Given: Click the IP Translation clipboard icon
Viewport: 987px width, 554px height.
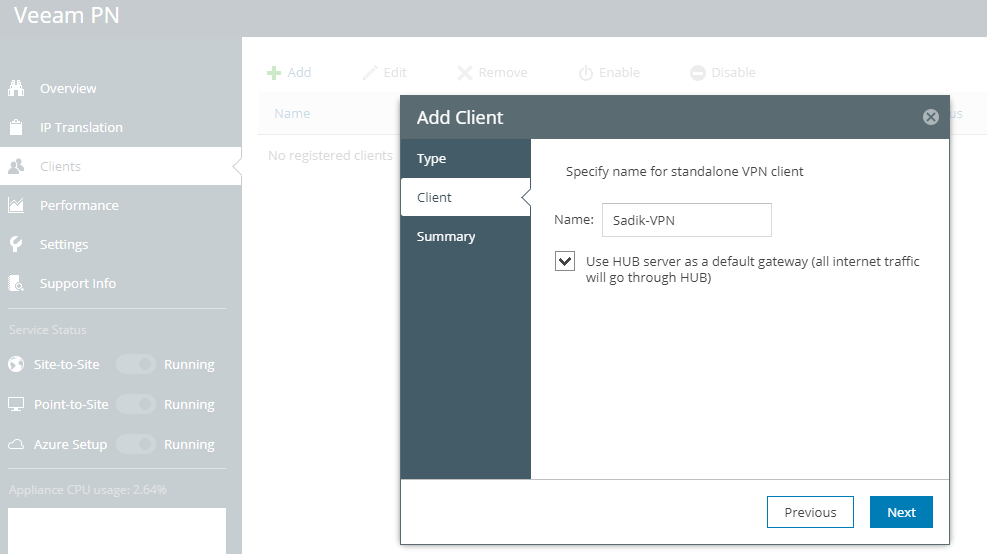Looking at the screenshot, I should pyautogui.click(x=16, y=127).
